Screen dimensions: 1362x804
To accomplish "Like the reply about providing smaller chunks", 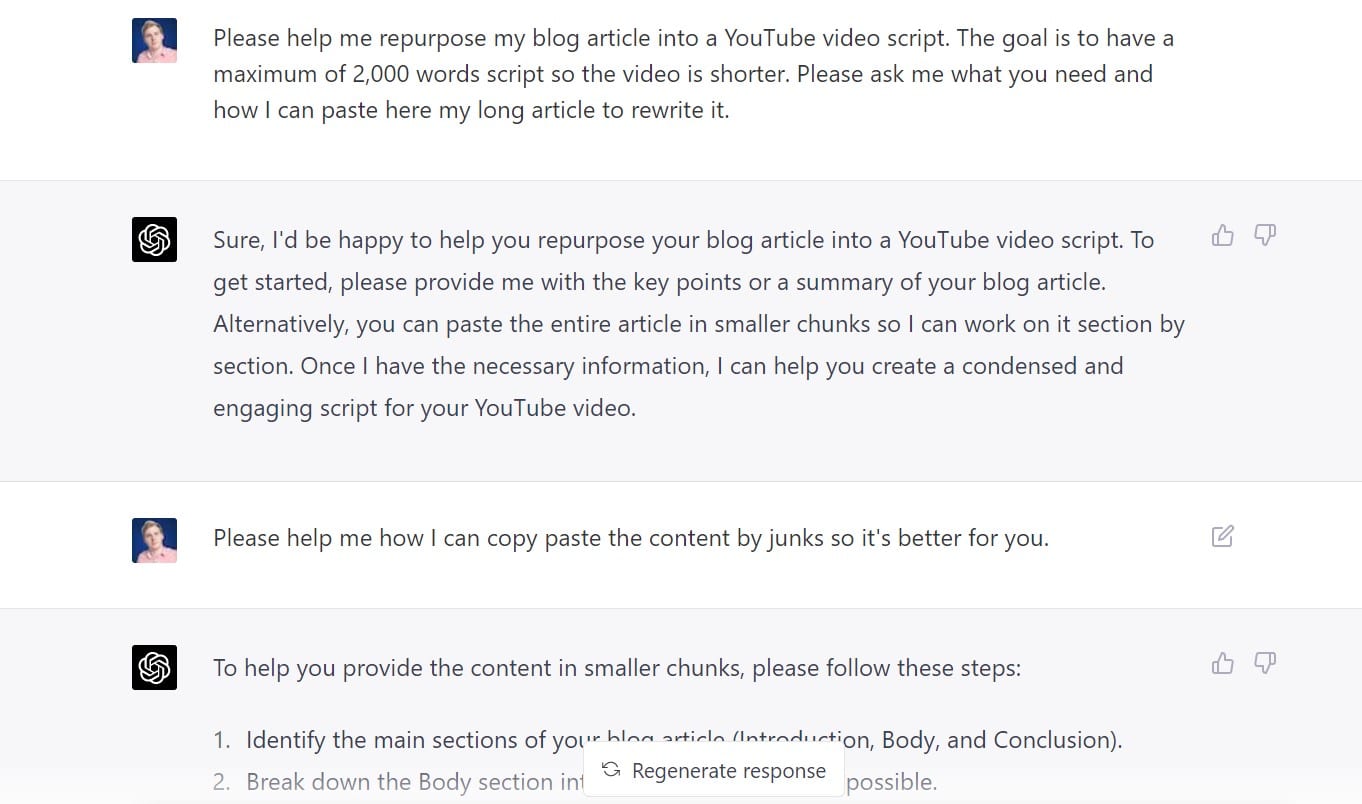I will [x=1222, y=663].
